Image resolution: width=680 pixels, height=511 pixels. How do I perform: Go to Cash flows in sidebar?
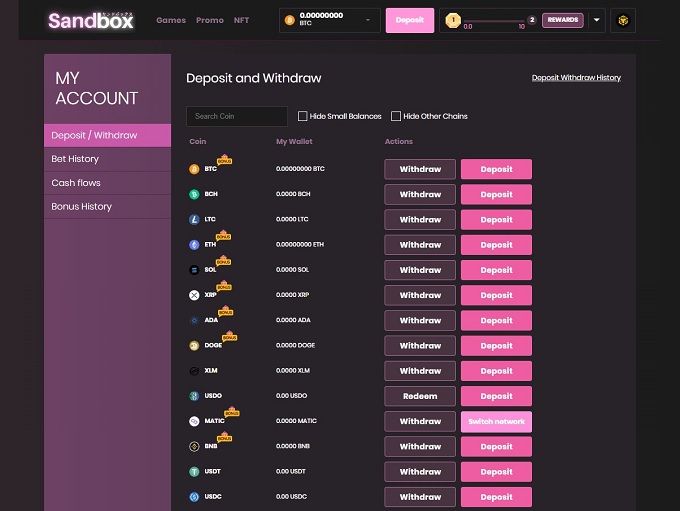click(76, 183)
